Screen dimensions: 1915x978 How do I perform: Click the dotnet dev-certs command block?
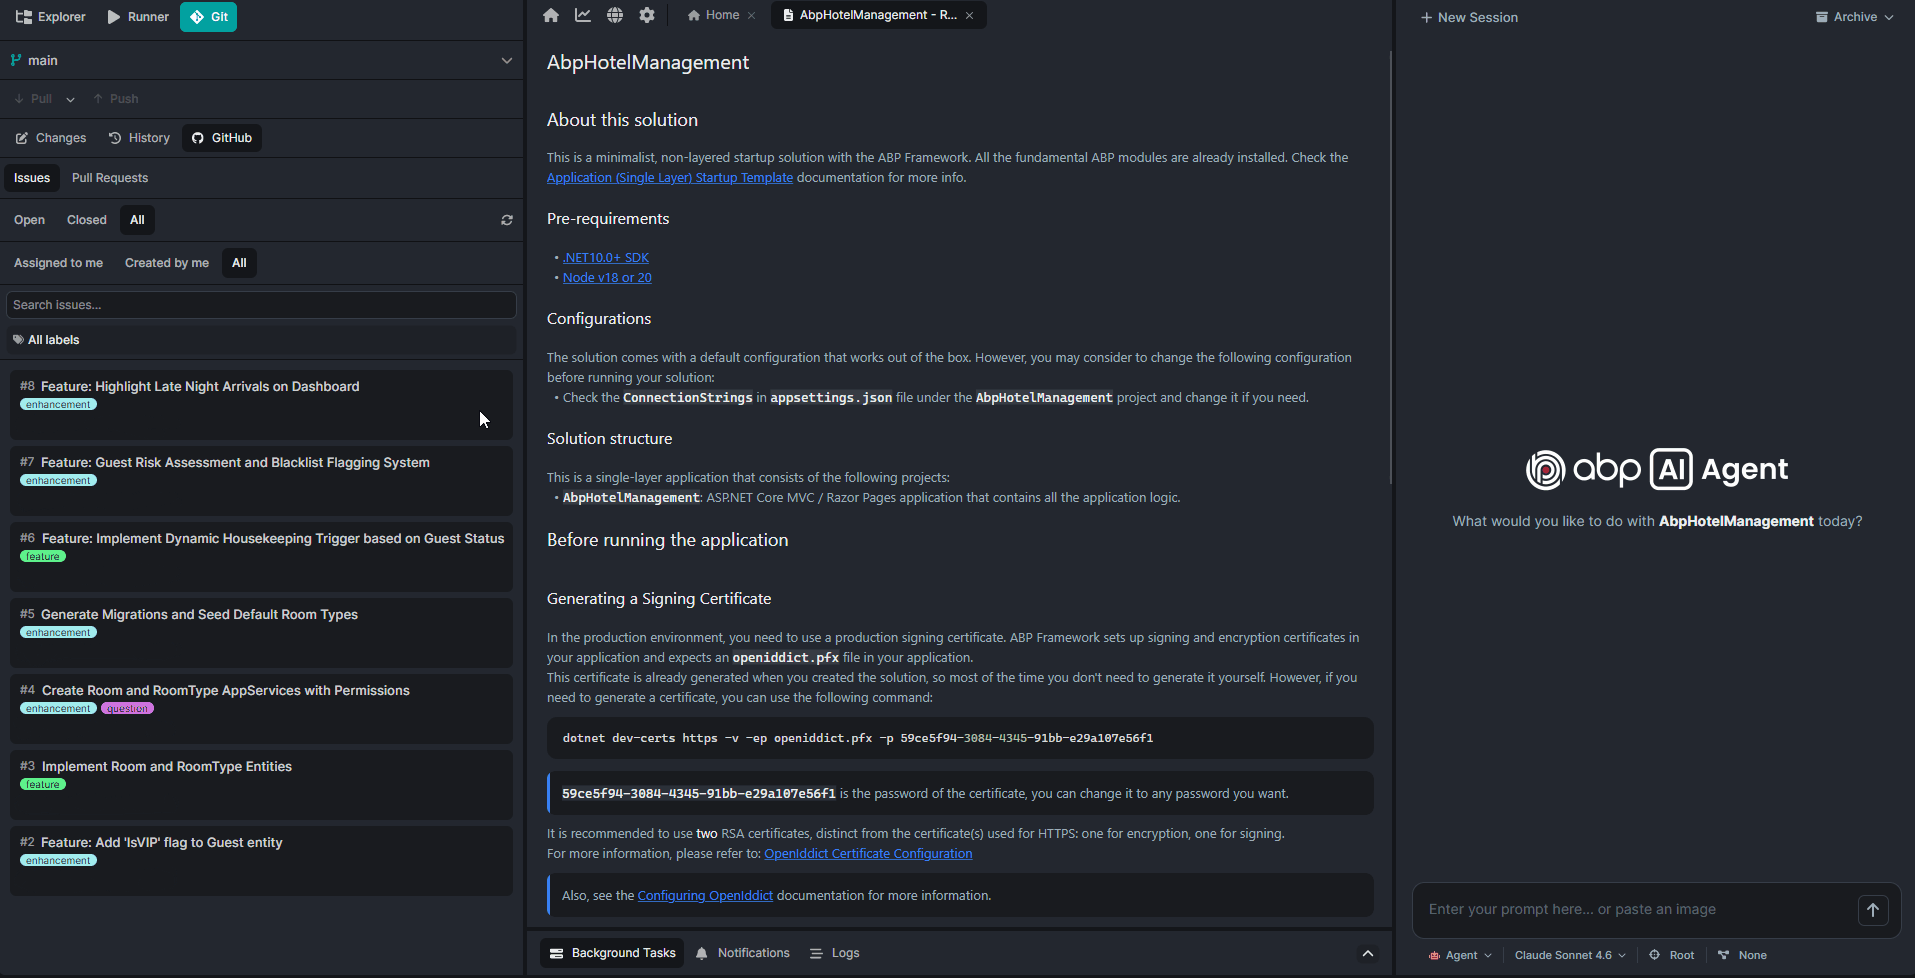pyautogui.click(x=960, y=738)
